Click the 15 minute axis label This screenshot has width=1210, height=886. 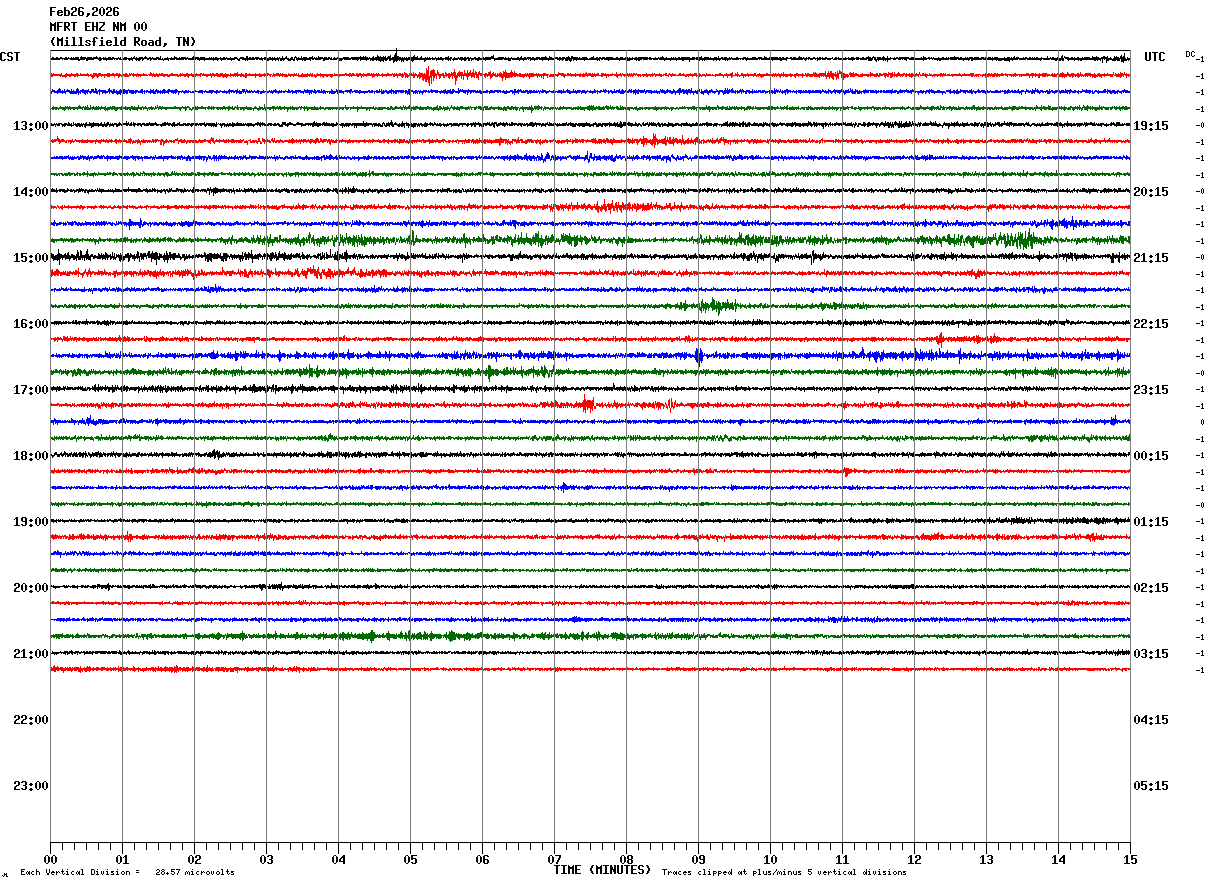(x=1130, y=860)
